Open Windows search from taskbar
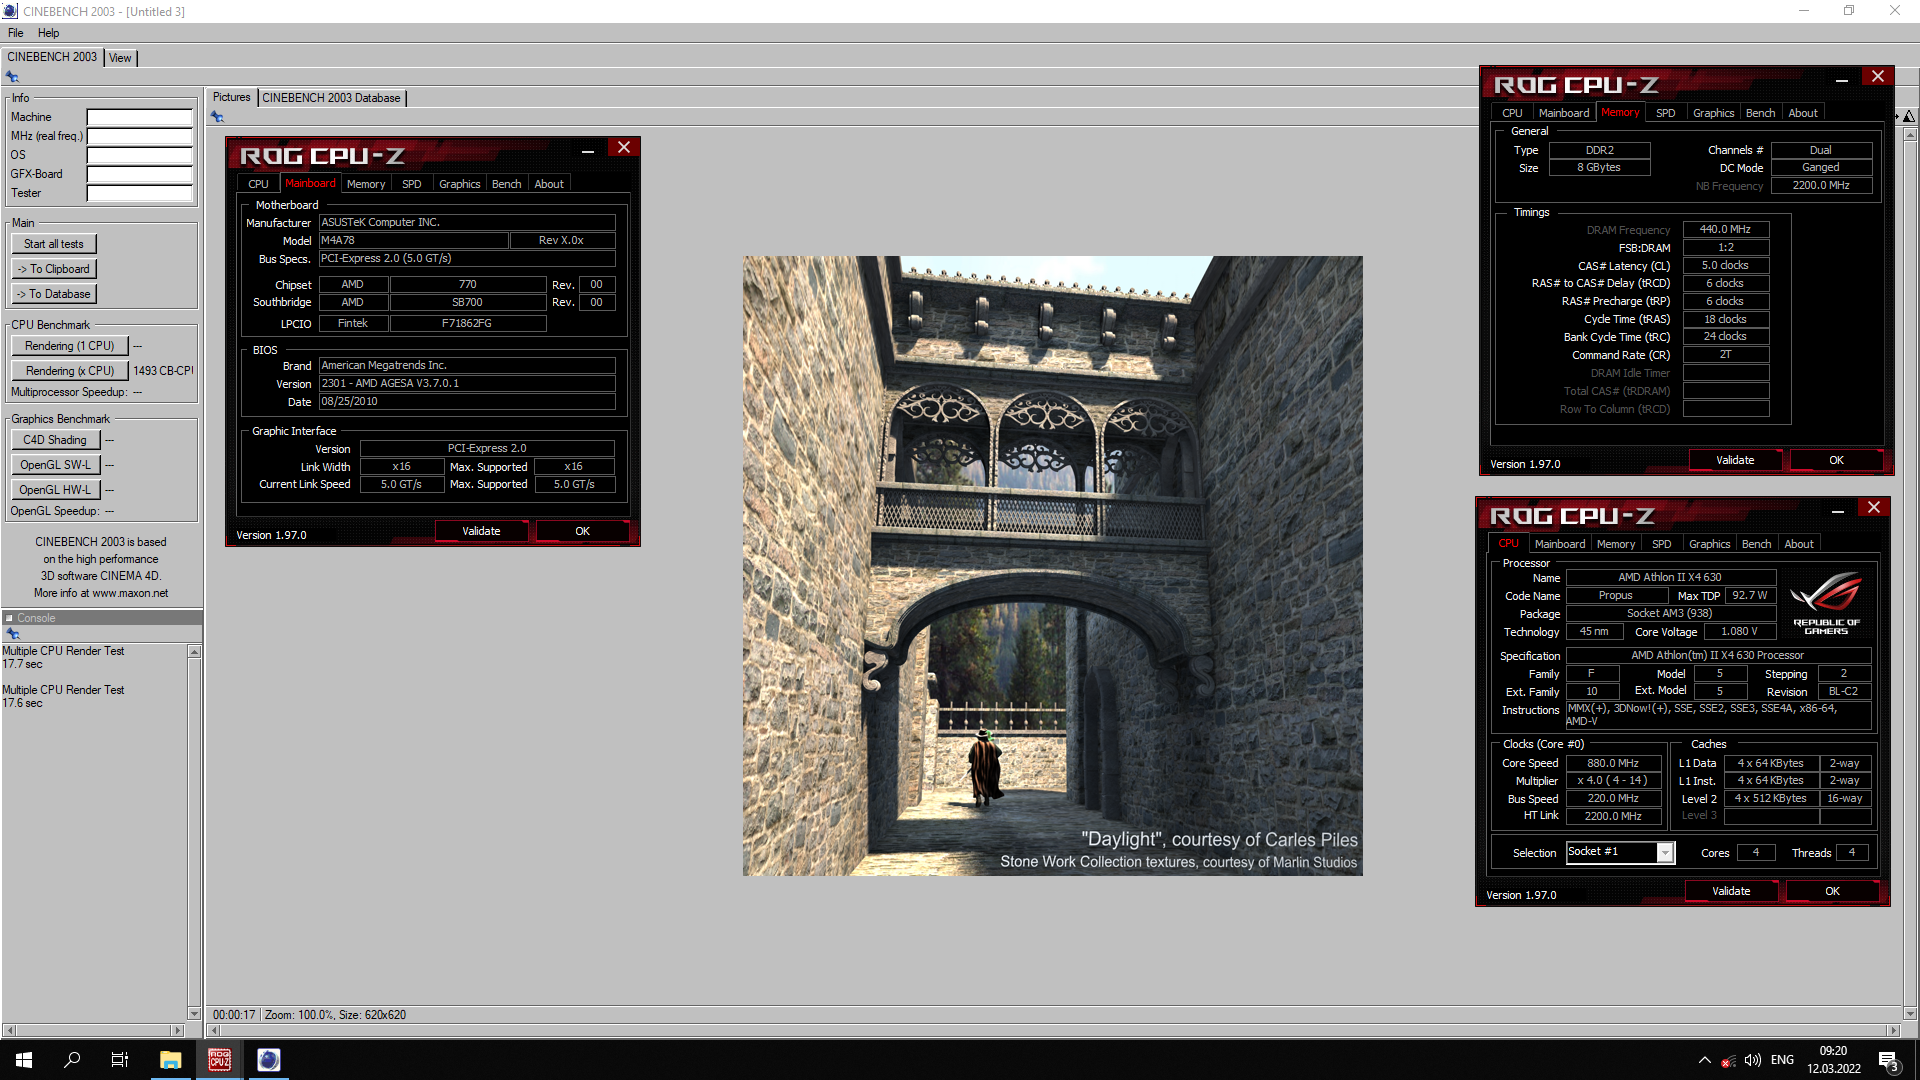This screenshot has height=1080, width=1920. pos(72,1060)
